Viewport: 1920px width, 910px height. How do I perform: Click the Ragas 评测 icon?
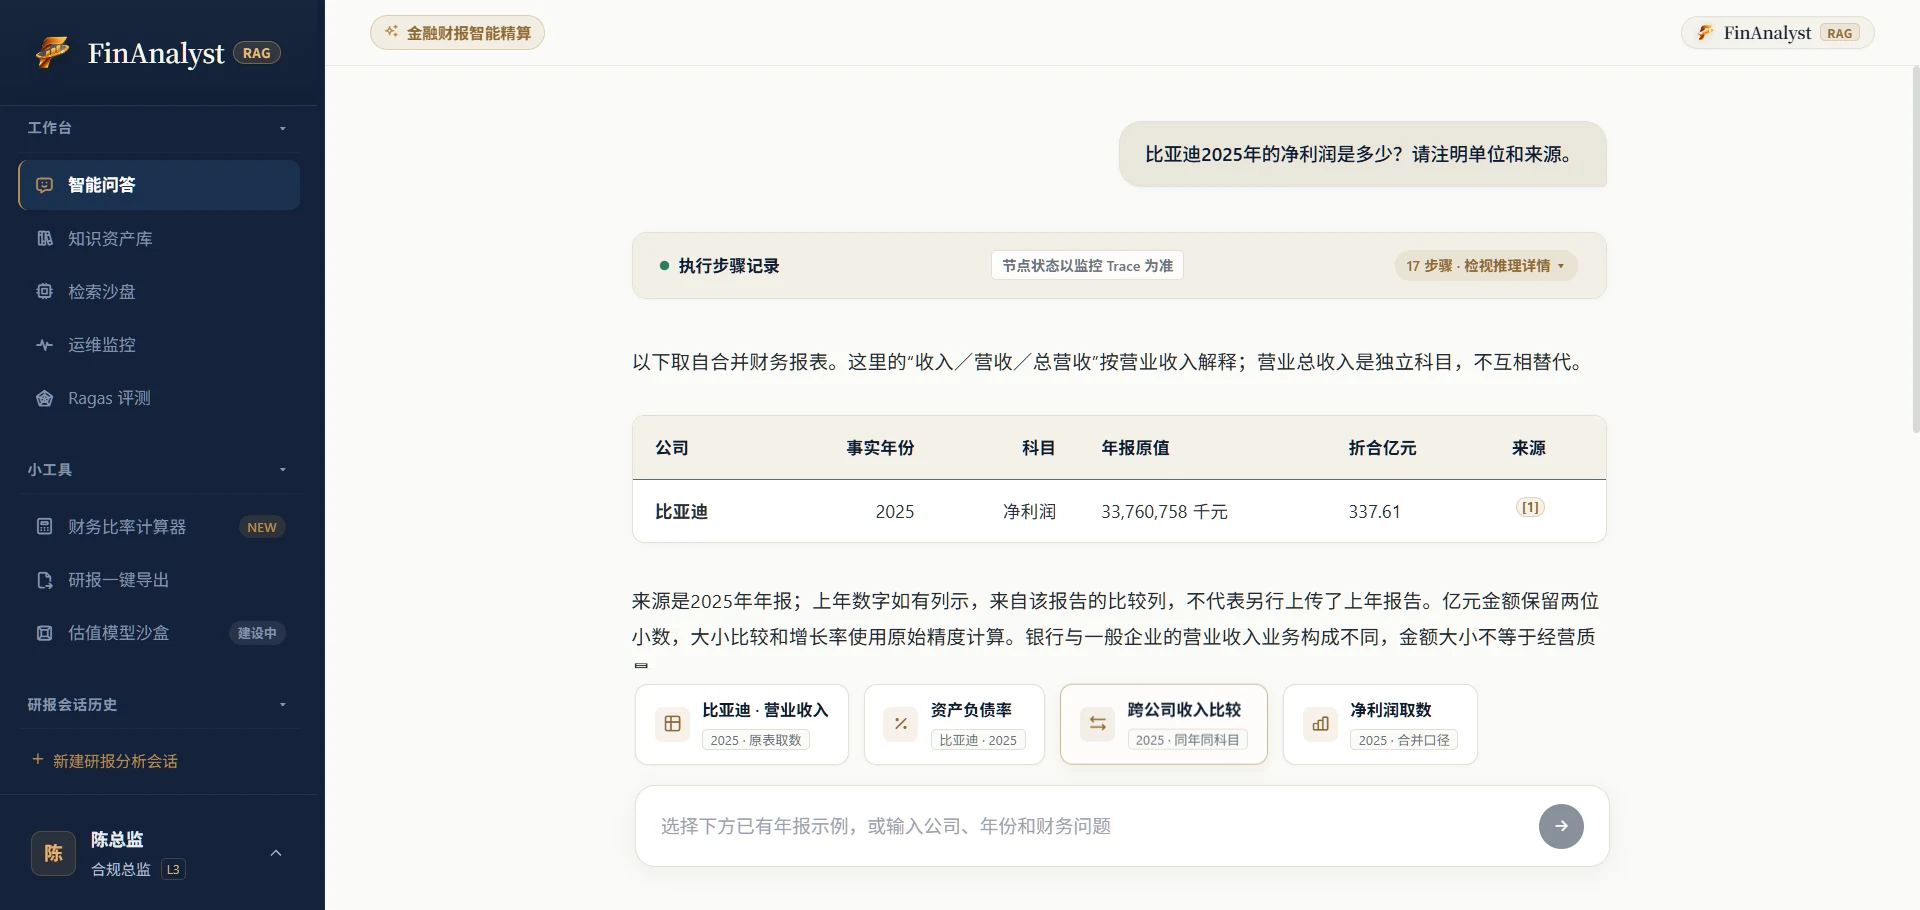[x=44, y=398]
